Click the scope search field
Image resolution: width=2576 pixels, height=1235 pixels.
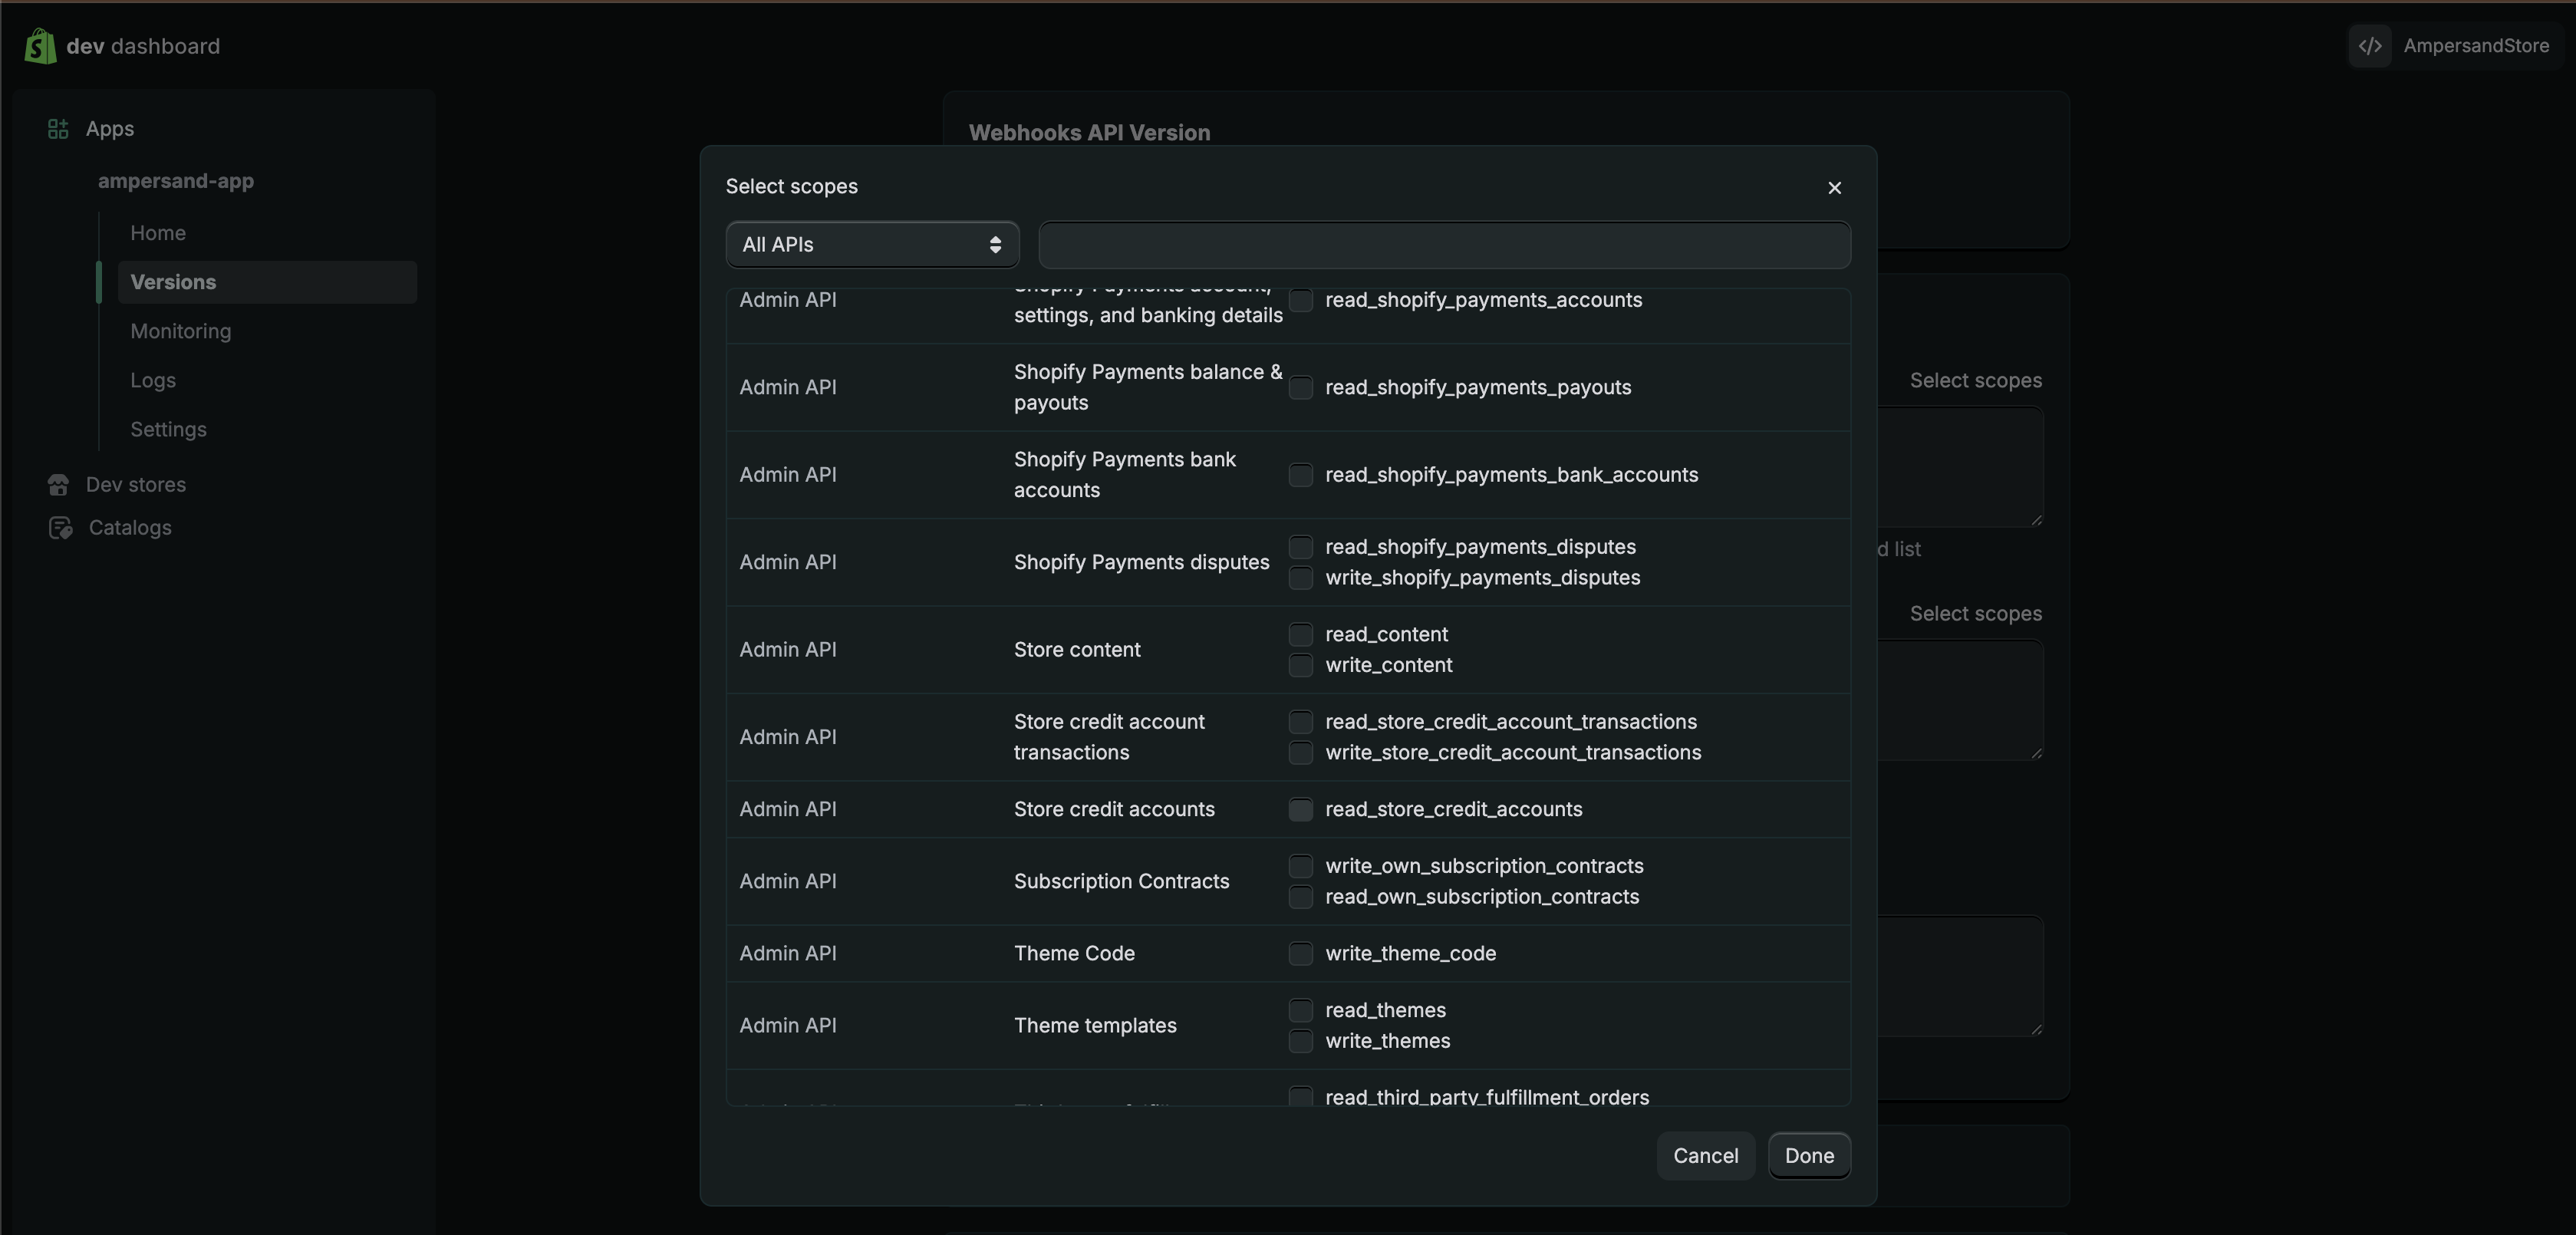1444,244
